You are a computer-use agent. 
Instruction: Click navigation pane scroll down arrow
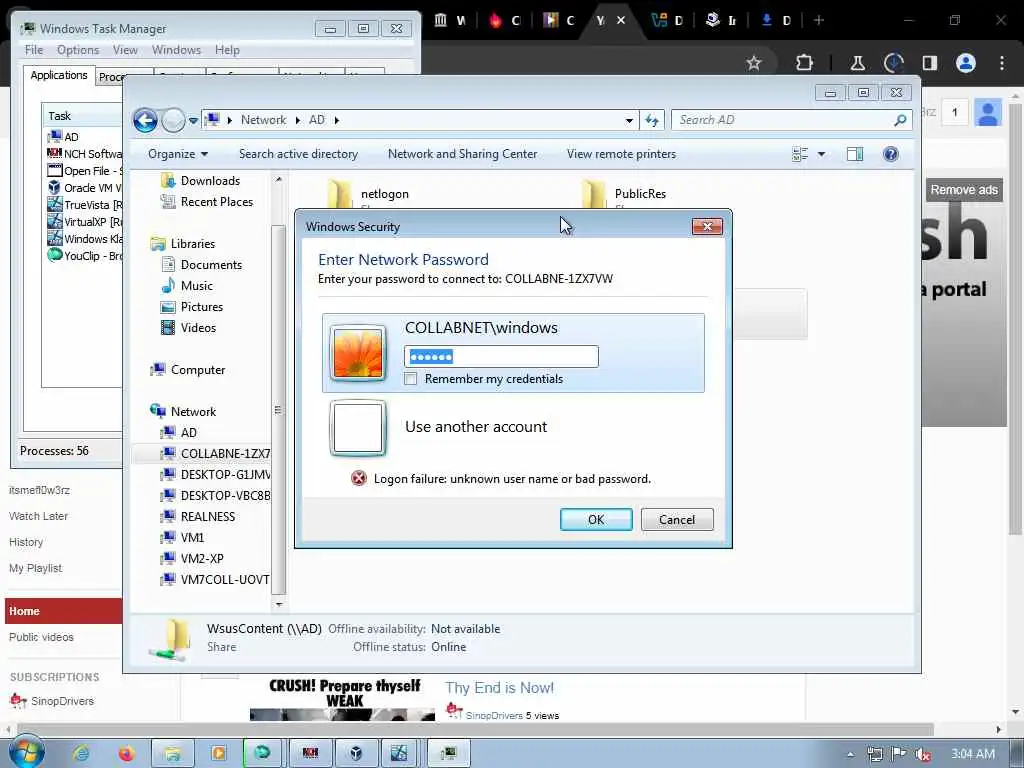pos(279,605)
